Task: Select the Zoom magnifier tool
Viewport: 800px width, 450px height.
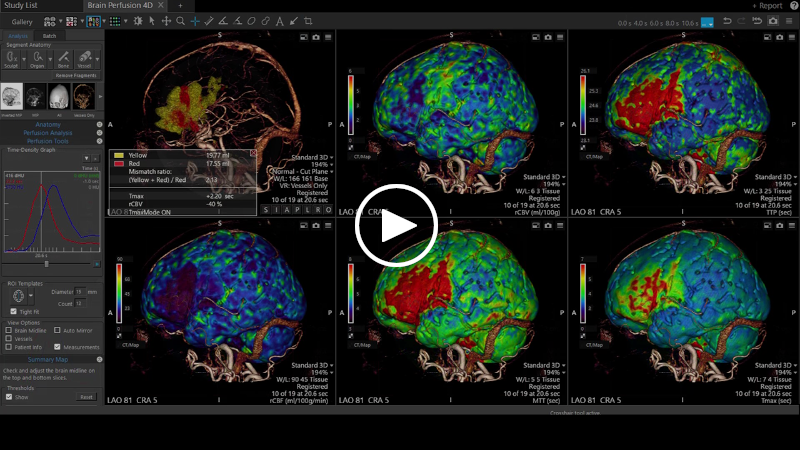Action: [x=180, y=21]
